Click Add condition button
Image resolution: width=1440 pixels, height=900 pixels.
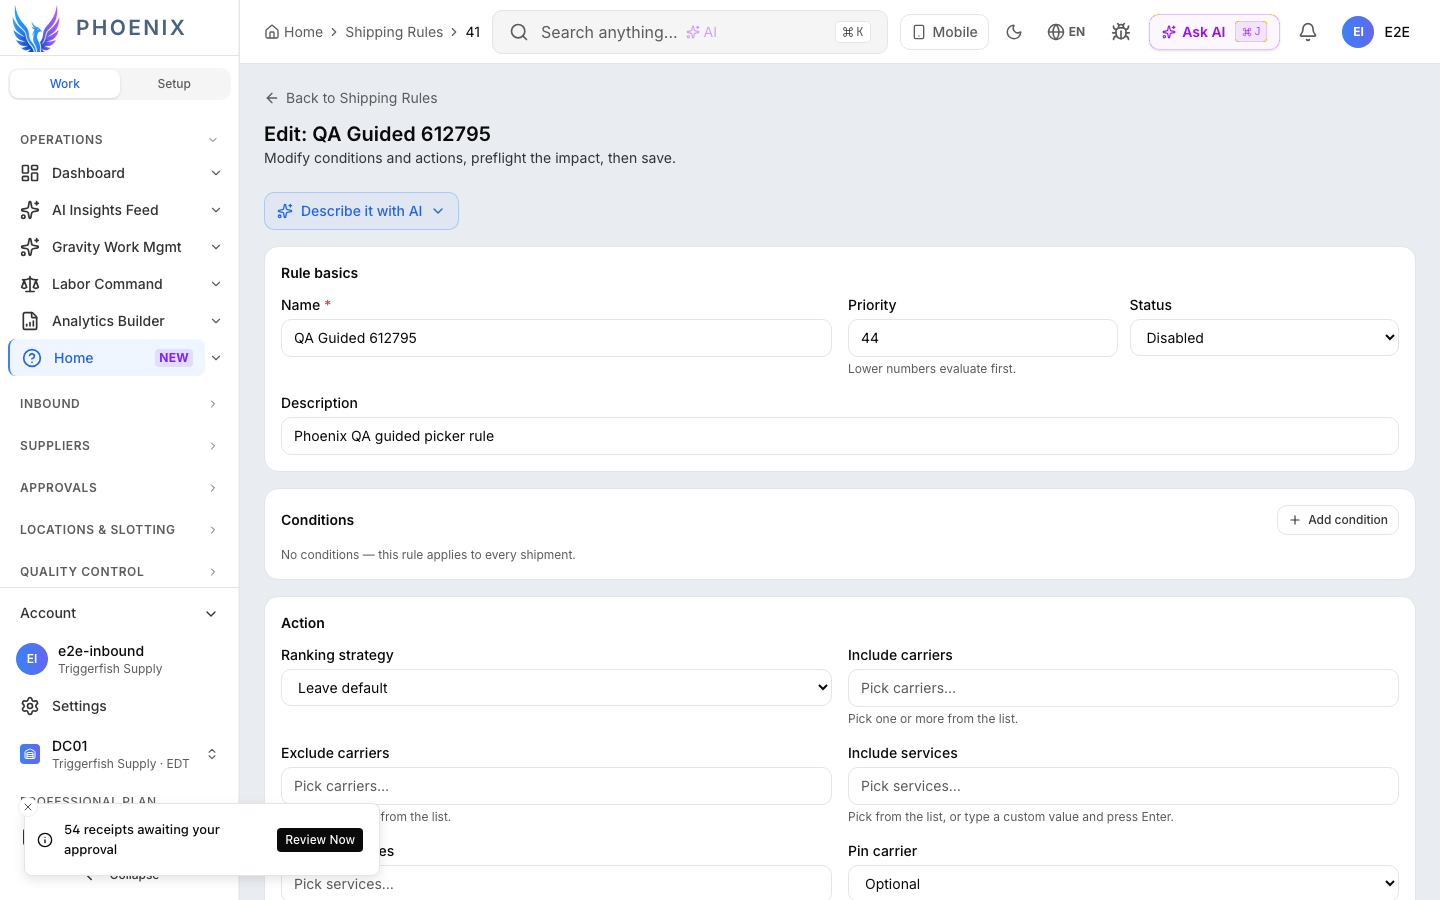click(1337, 520)
